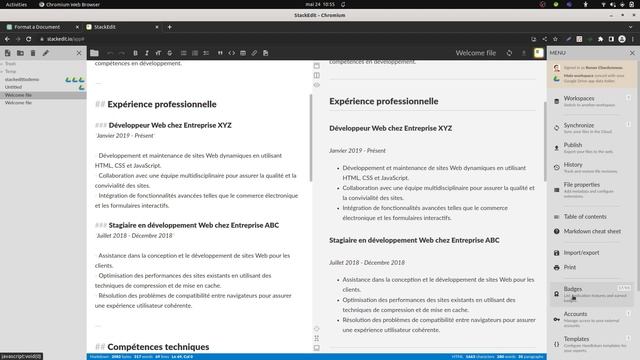The width and height of the screenshot is (640, 360).
Task: Collapse the Temp folder in explorer
Action: coord(43,71)
